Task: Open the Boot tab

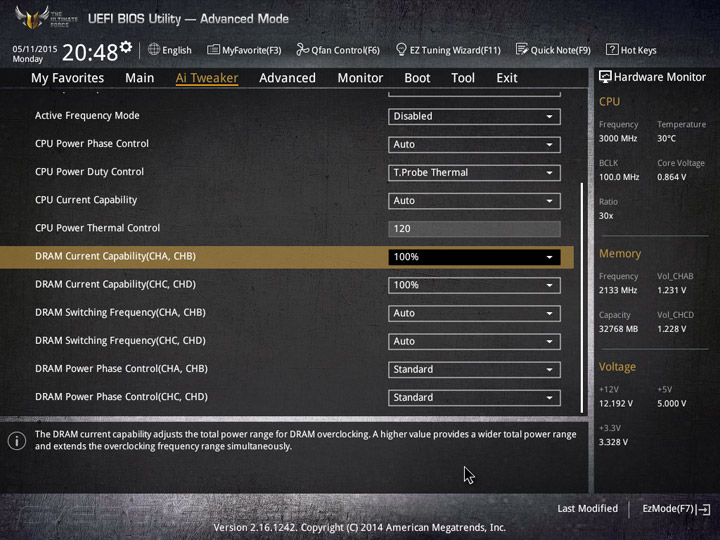Action: point(417,78)
